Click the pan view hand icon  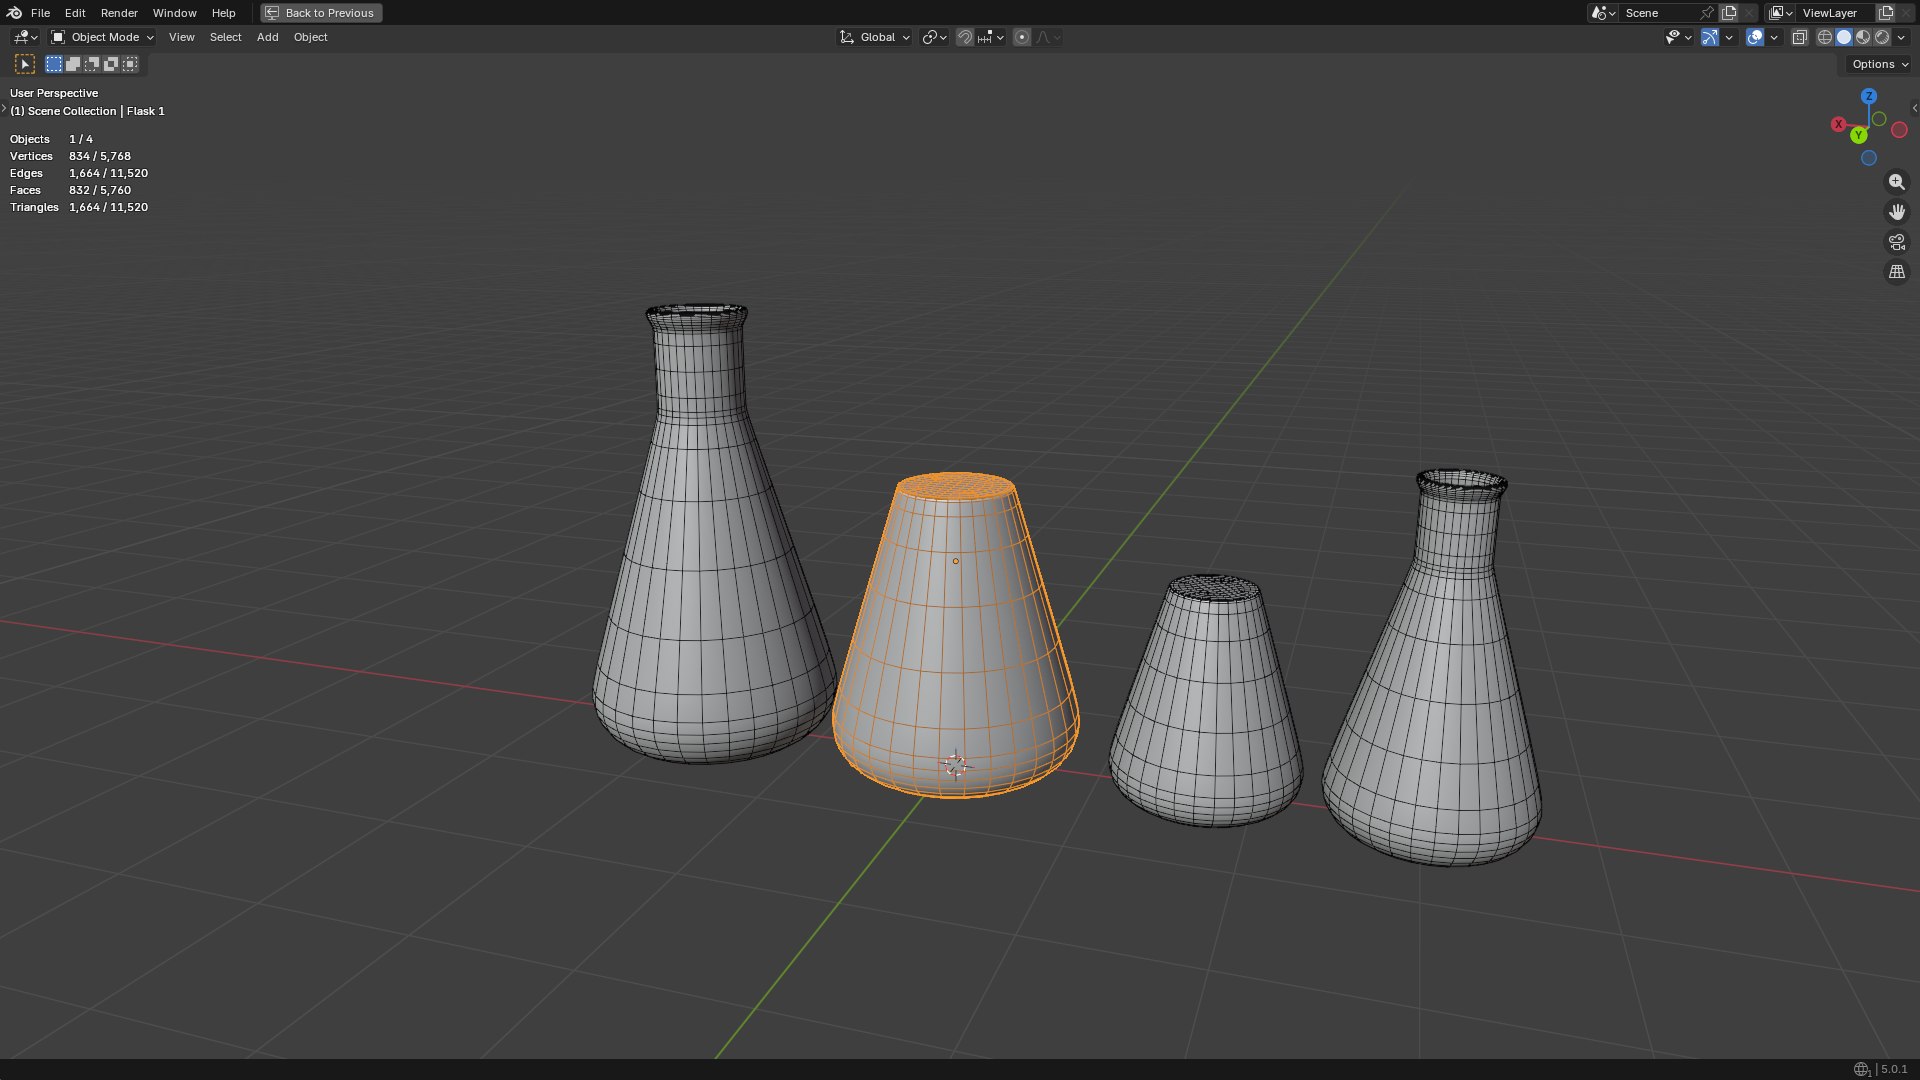(x=1896, y=212)
